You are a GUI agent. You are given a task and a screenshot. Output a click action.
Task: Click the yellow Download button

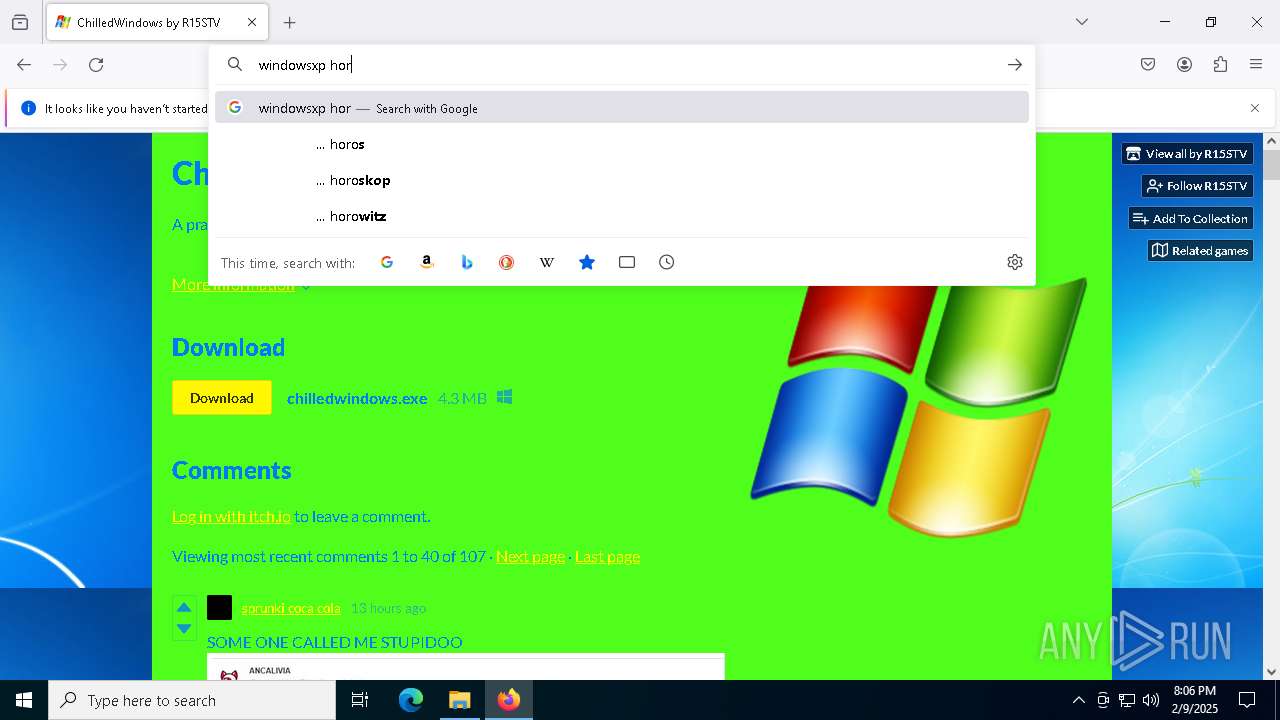coord(222,398)
